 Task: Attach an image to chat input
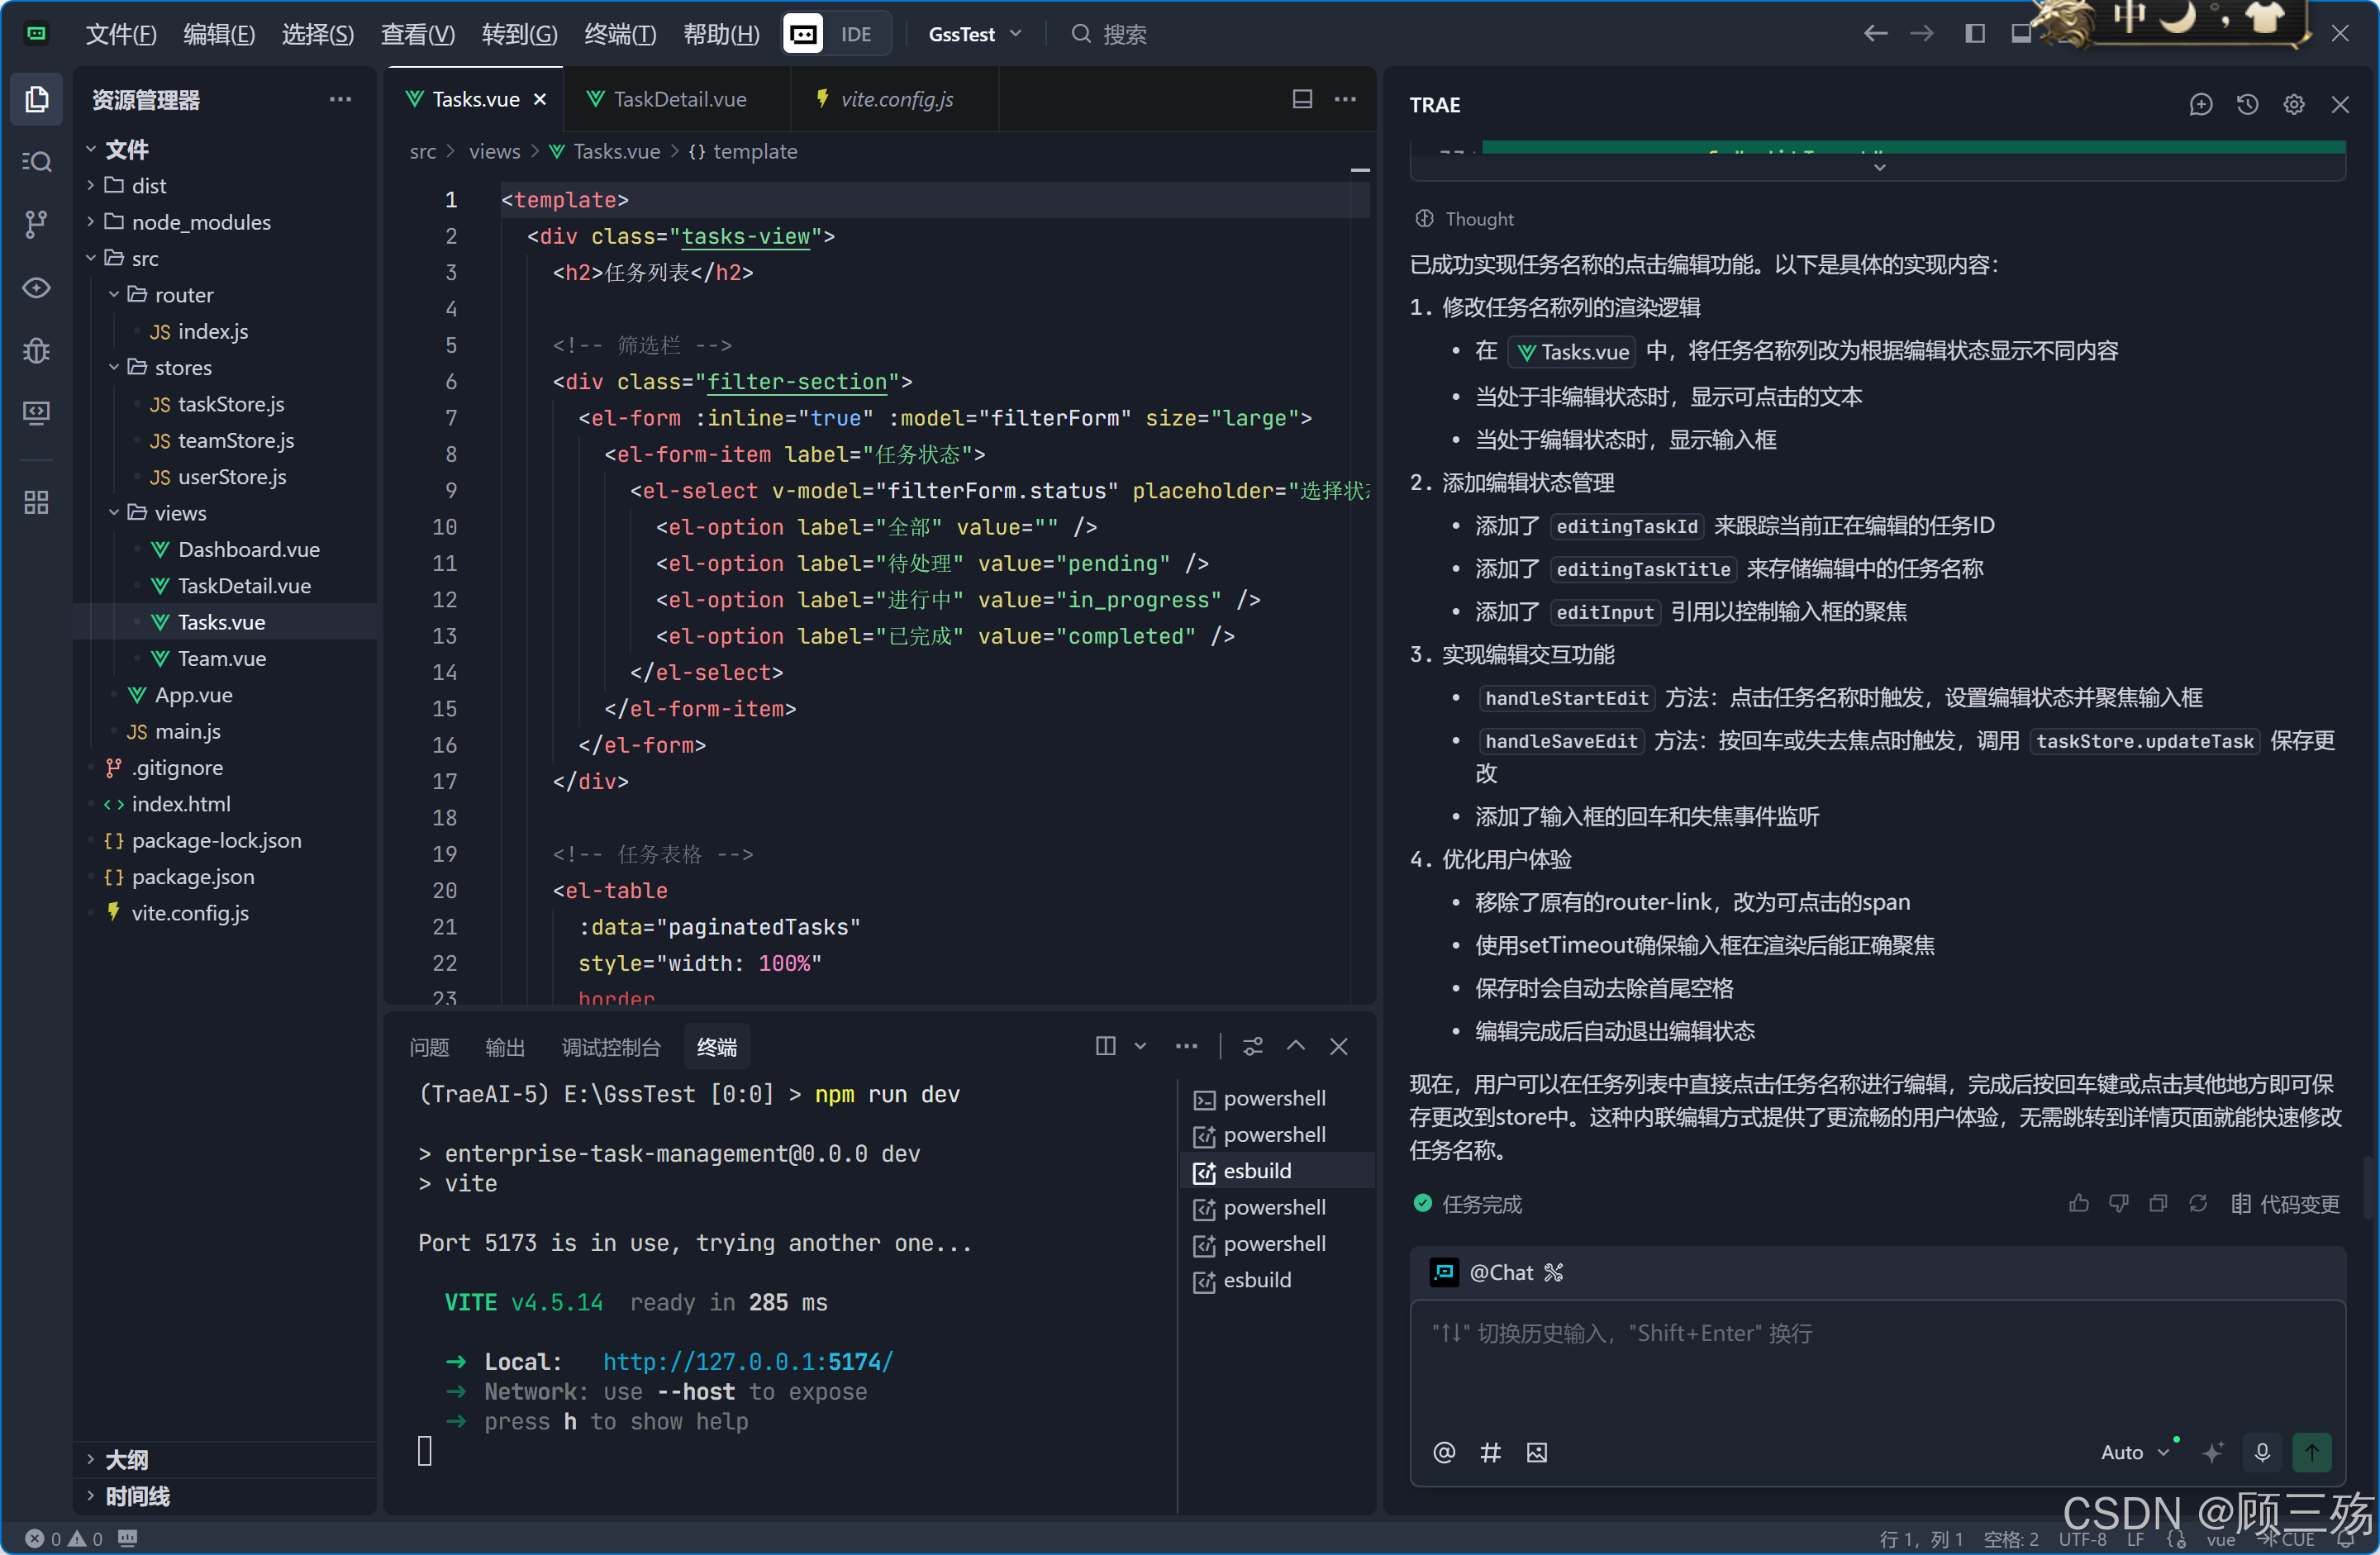click(x=1537, y=1452)
